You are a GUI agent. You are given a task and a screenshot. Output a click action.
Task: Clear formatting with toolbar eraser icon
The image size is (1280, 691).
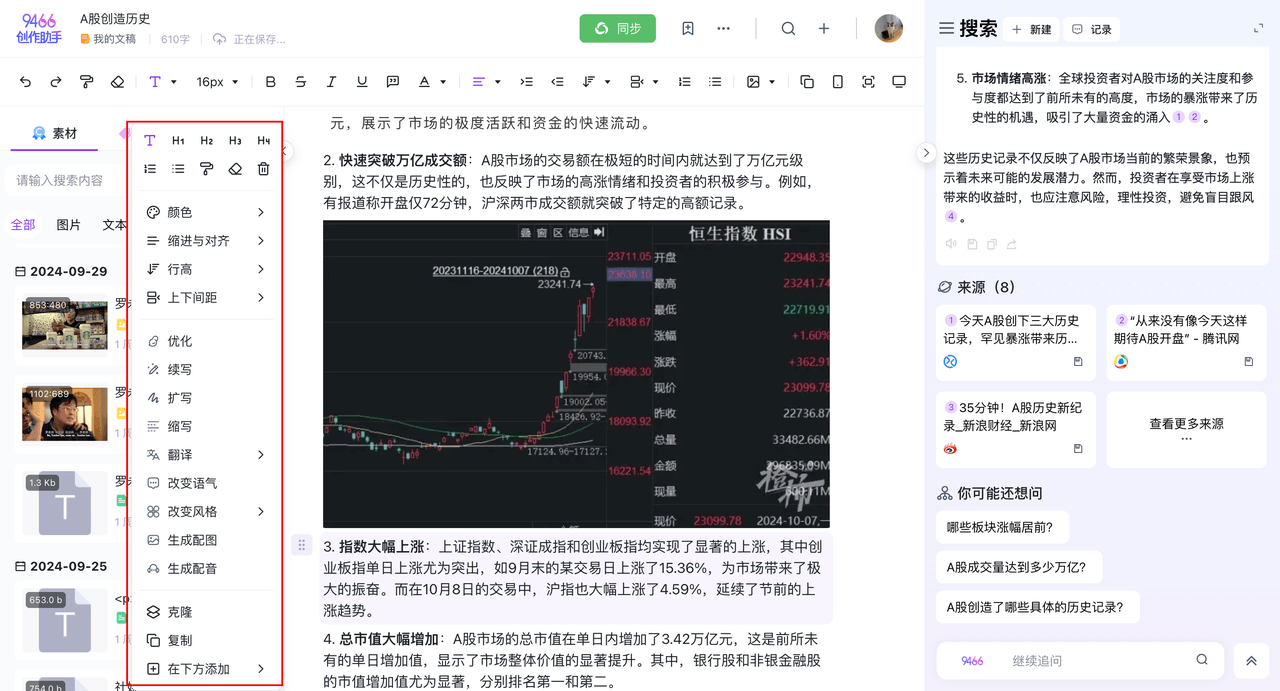coord(117,82)
